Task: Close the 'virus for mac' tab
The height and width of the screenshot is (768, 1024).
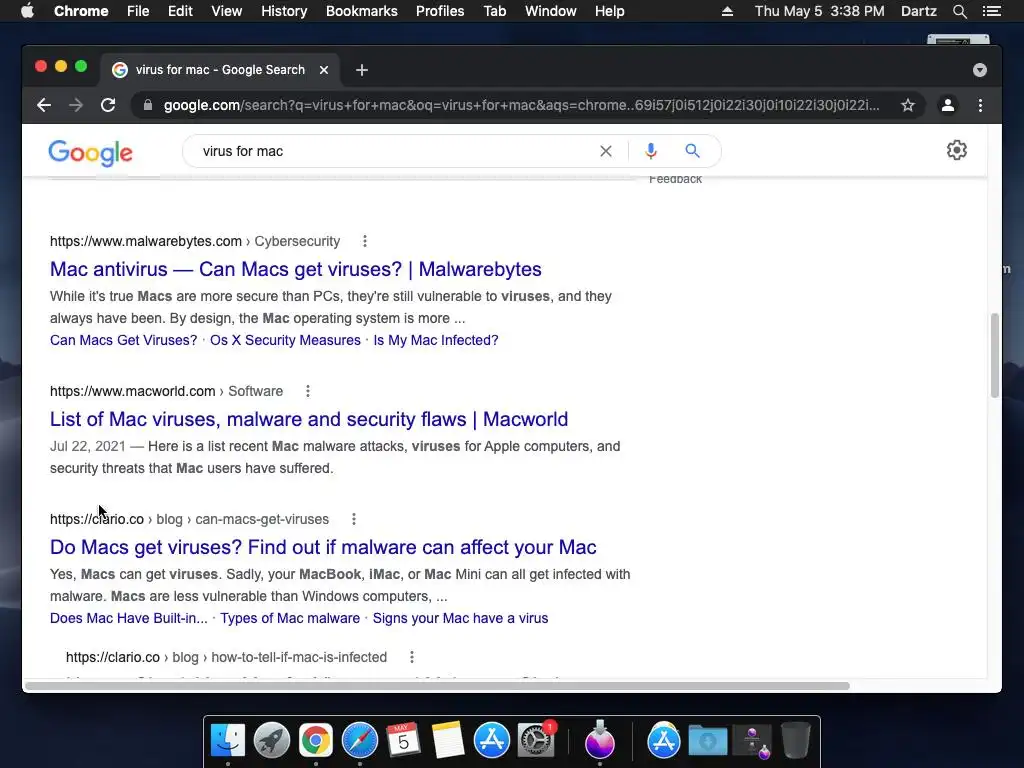Action: pyautogui.click(x=324, y=70)
